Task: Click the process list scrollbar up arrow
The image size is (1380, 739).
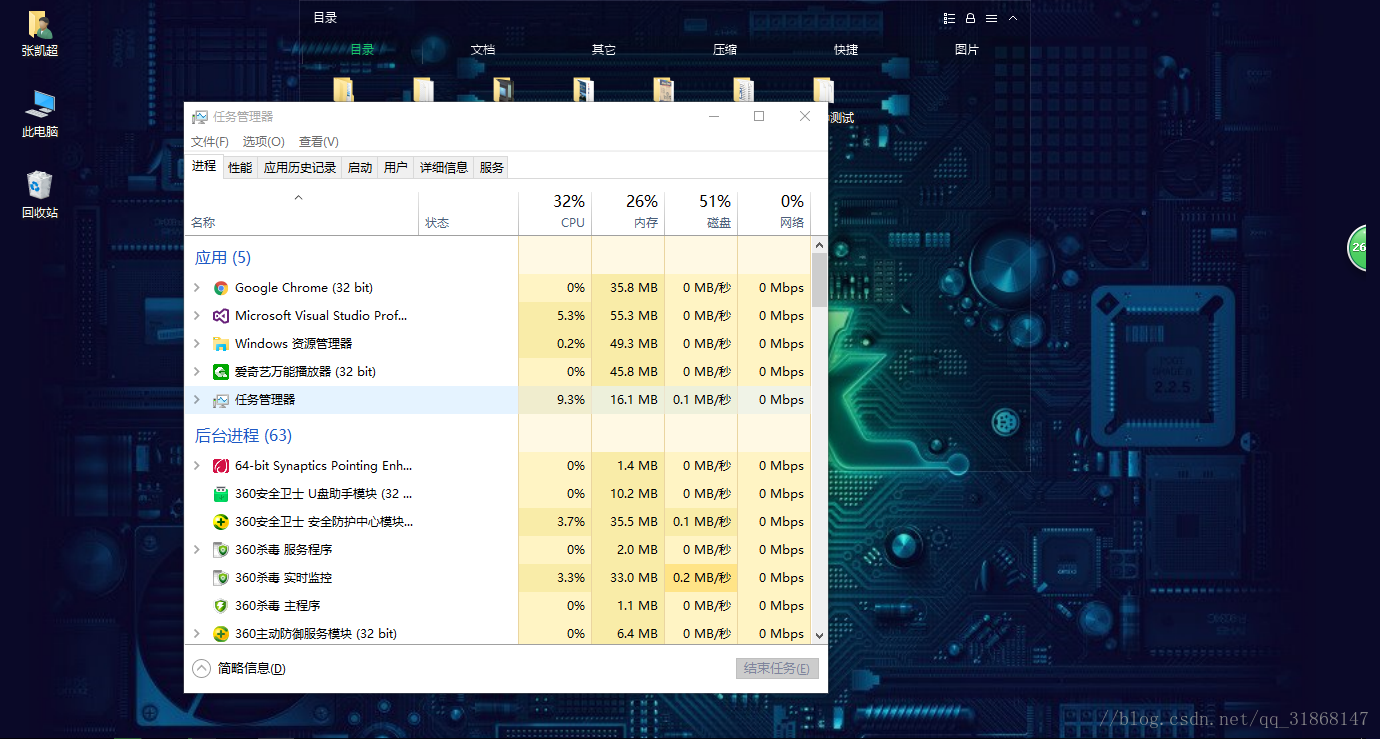Action: (820, 245)
